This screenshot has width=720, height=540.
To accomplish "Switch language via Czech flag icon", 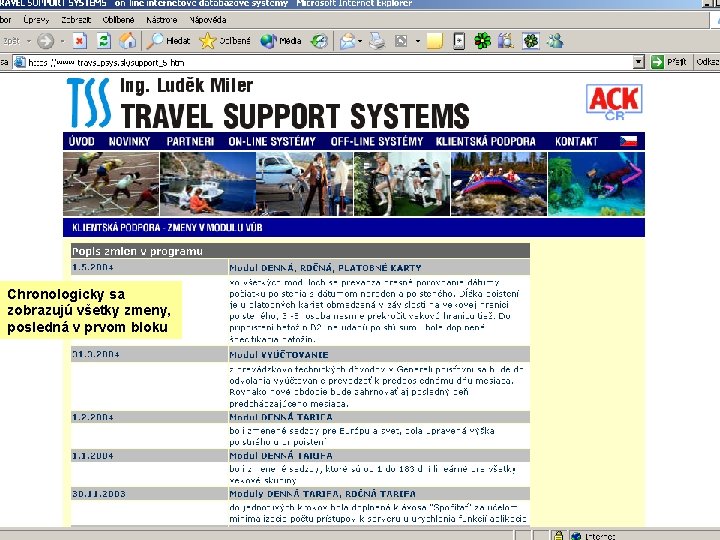I will click(628, 141).
